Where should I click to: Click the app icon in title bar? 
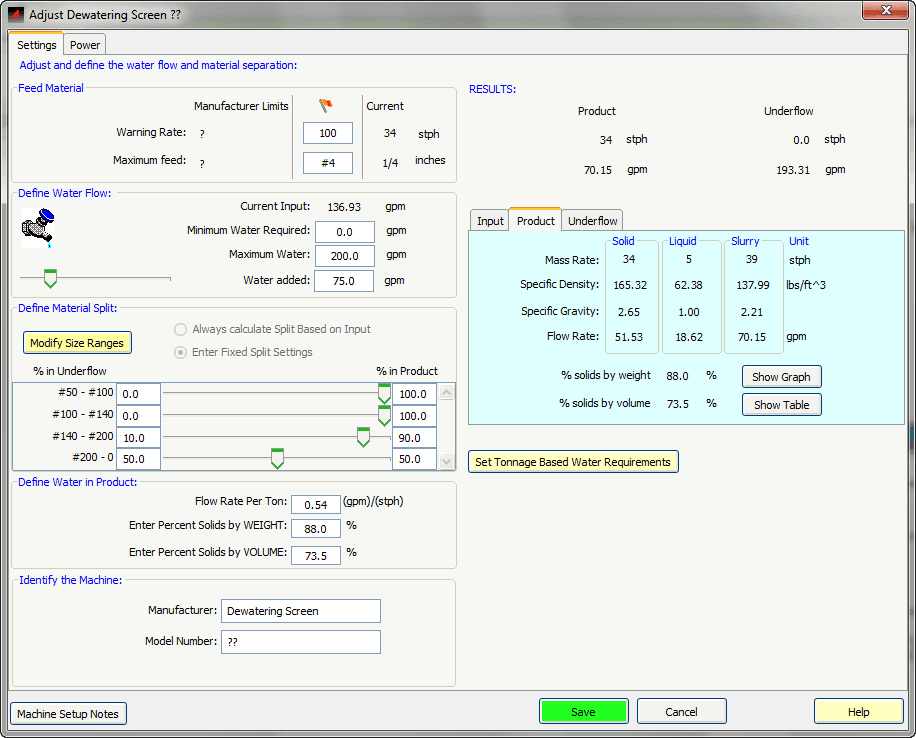(15, 15)
